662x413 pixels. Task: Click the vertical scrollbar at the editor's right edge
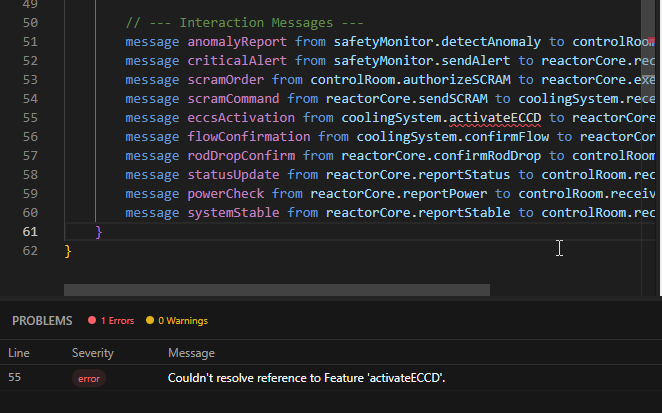(x=658, y=150)
